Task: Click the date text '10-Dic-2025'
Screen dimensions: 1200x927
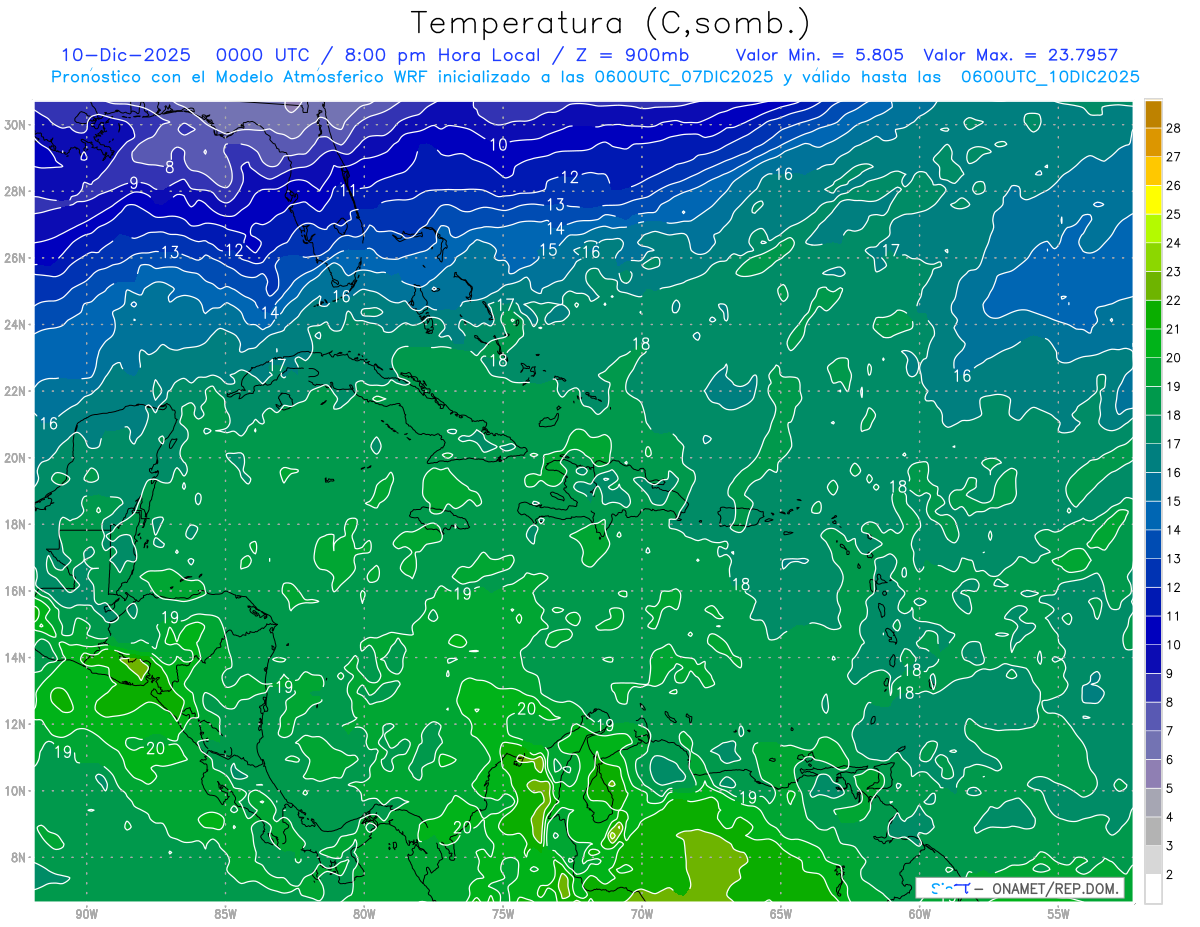Action: (125, 55)
